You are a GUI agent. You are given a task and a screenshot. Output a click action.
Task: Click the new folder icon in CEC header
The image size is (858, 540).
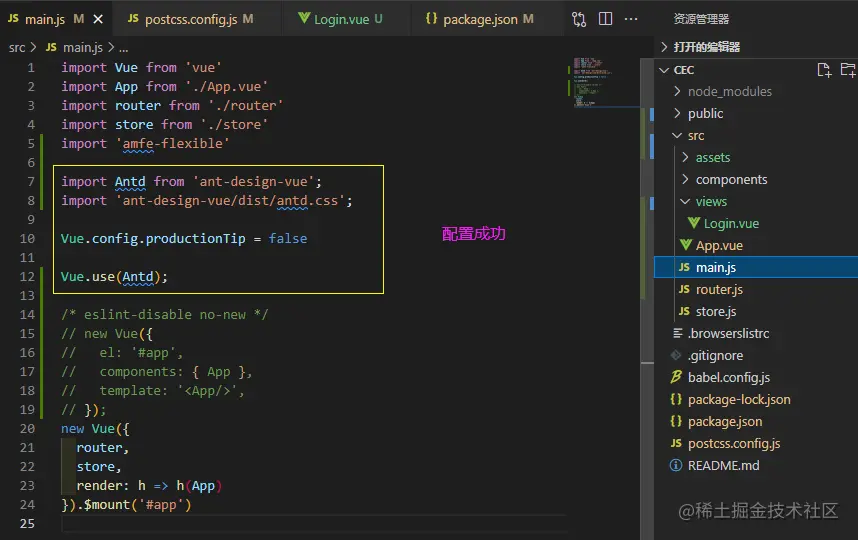point(848,70)
